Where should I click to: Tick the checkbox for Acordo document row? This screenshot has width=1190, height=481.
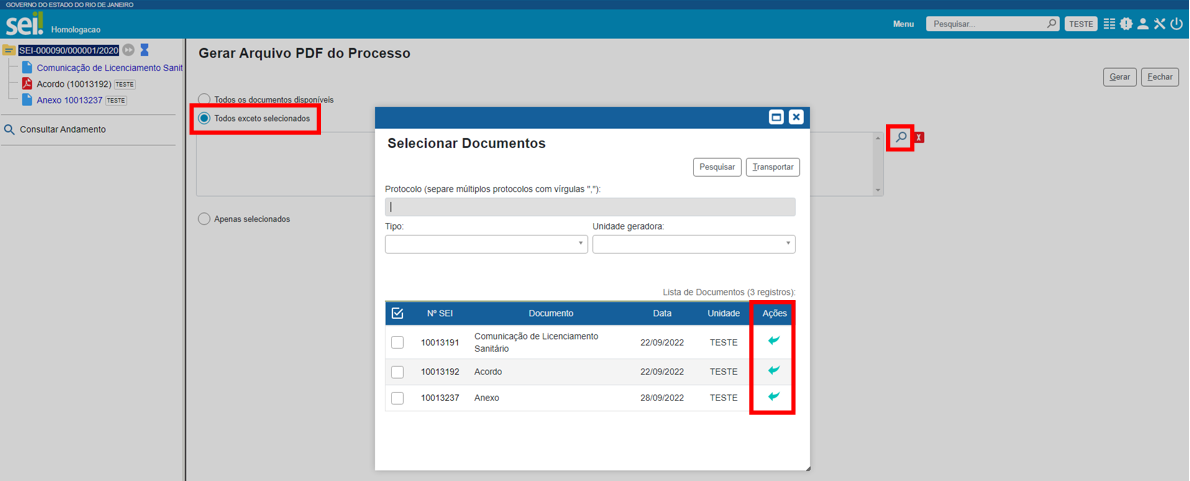[398, 372]
